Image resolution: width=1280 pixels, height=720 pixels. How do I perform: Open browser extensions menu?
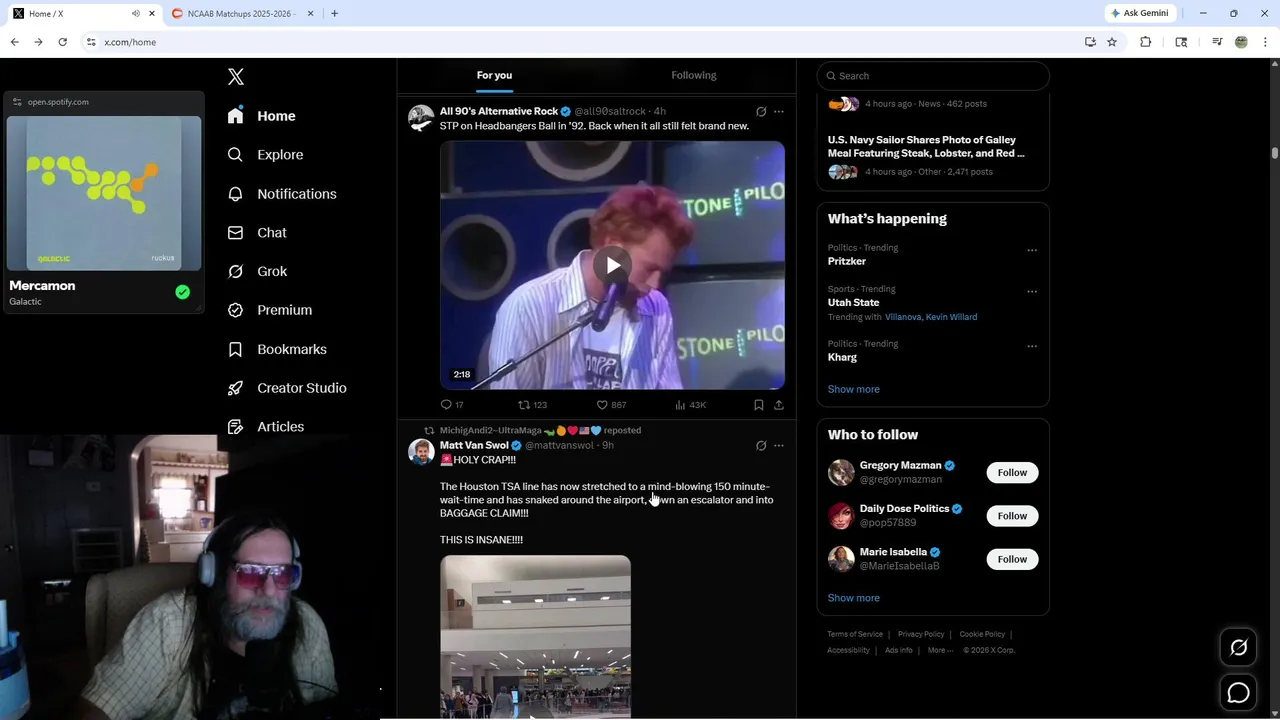(x=1146, y=42)
